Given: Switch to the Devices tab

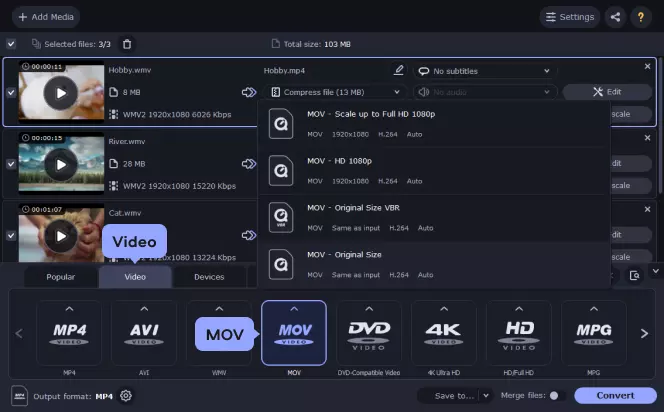Looking at the screenshot, I should click(x=209, y=277).
